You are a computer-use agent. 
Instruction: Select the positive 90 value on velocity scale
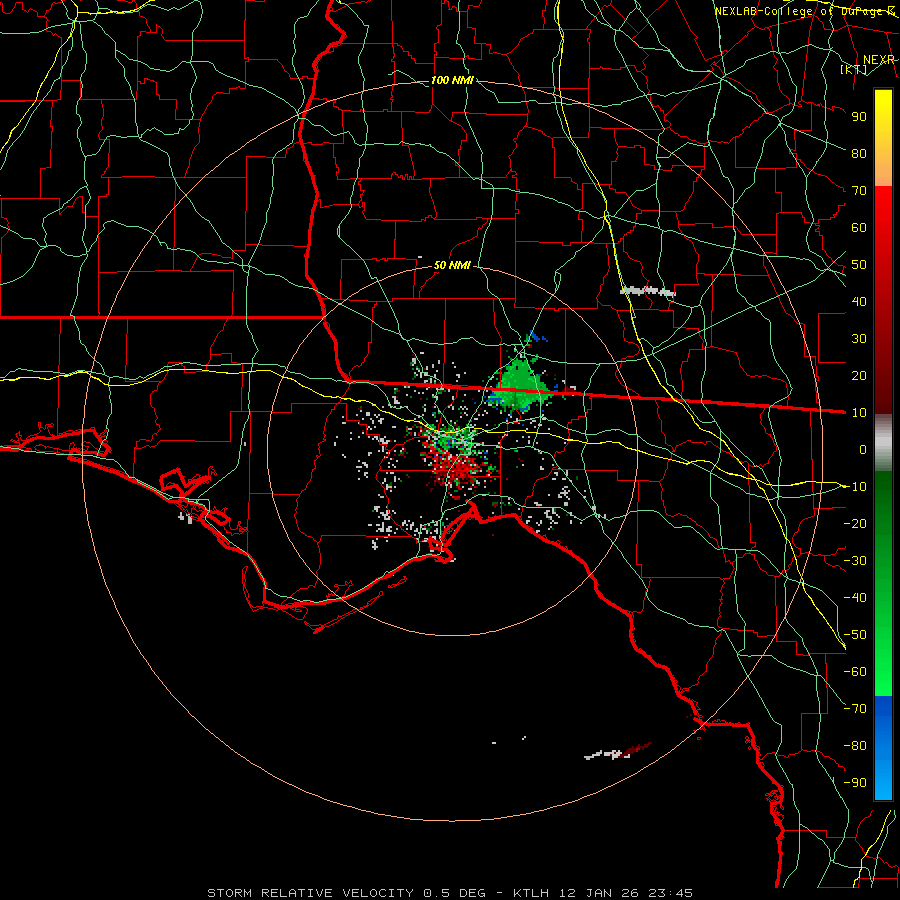859,117
